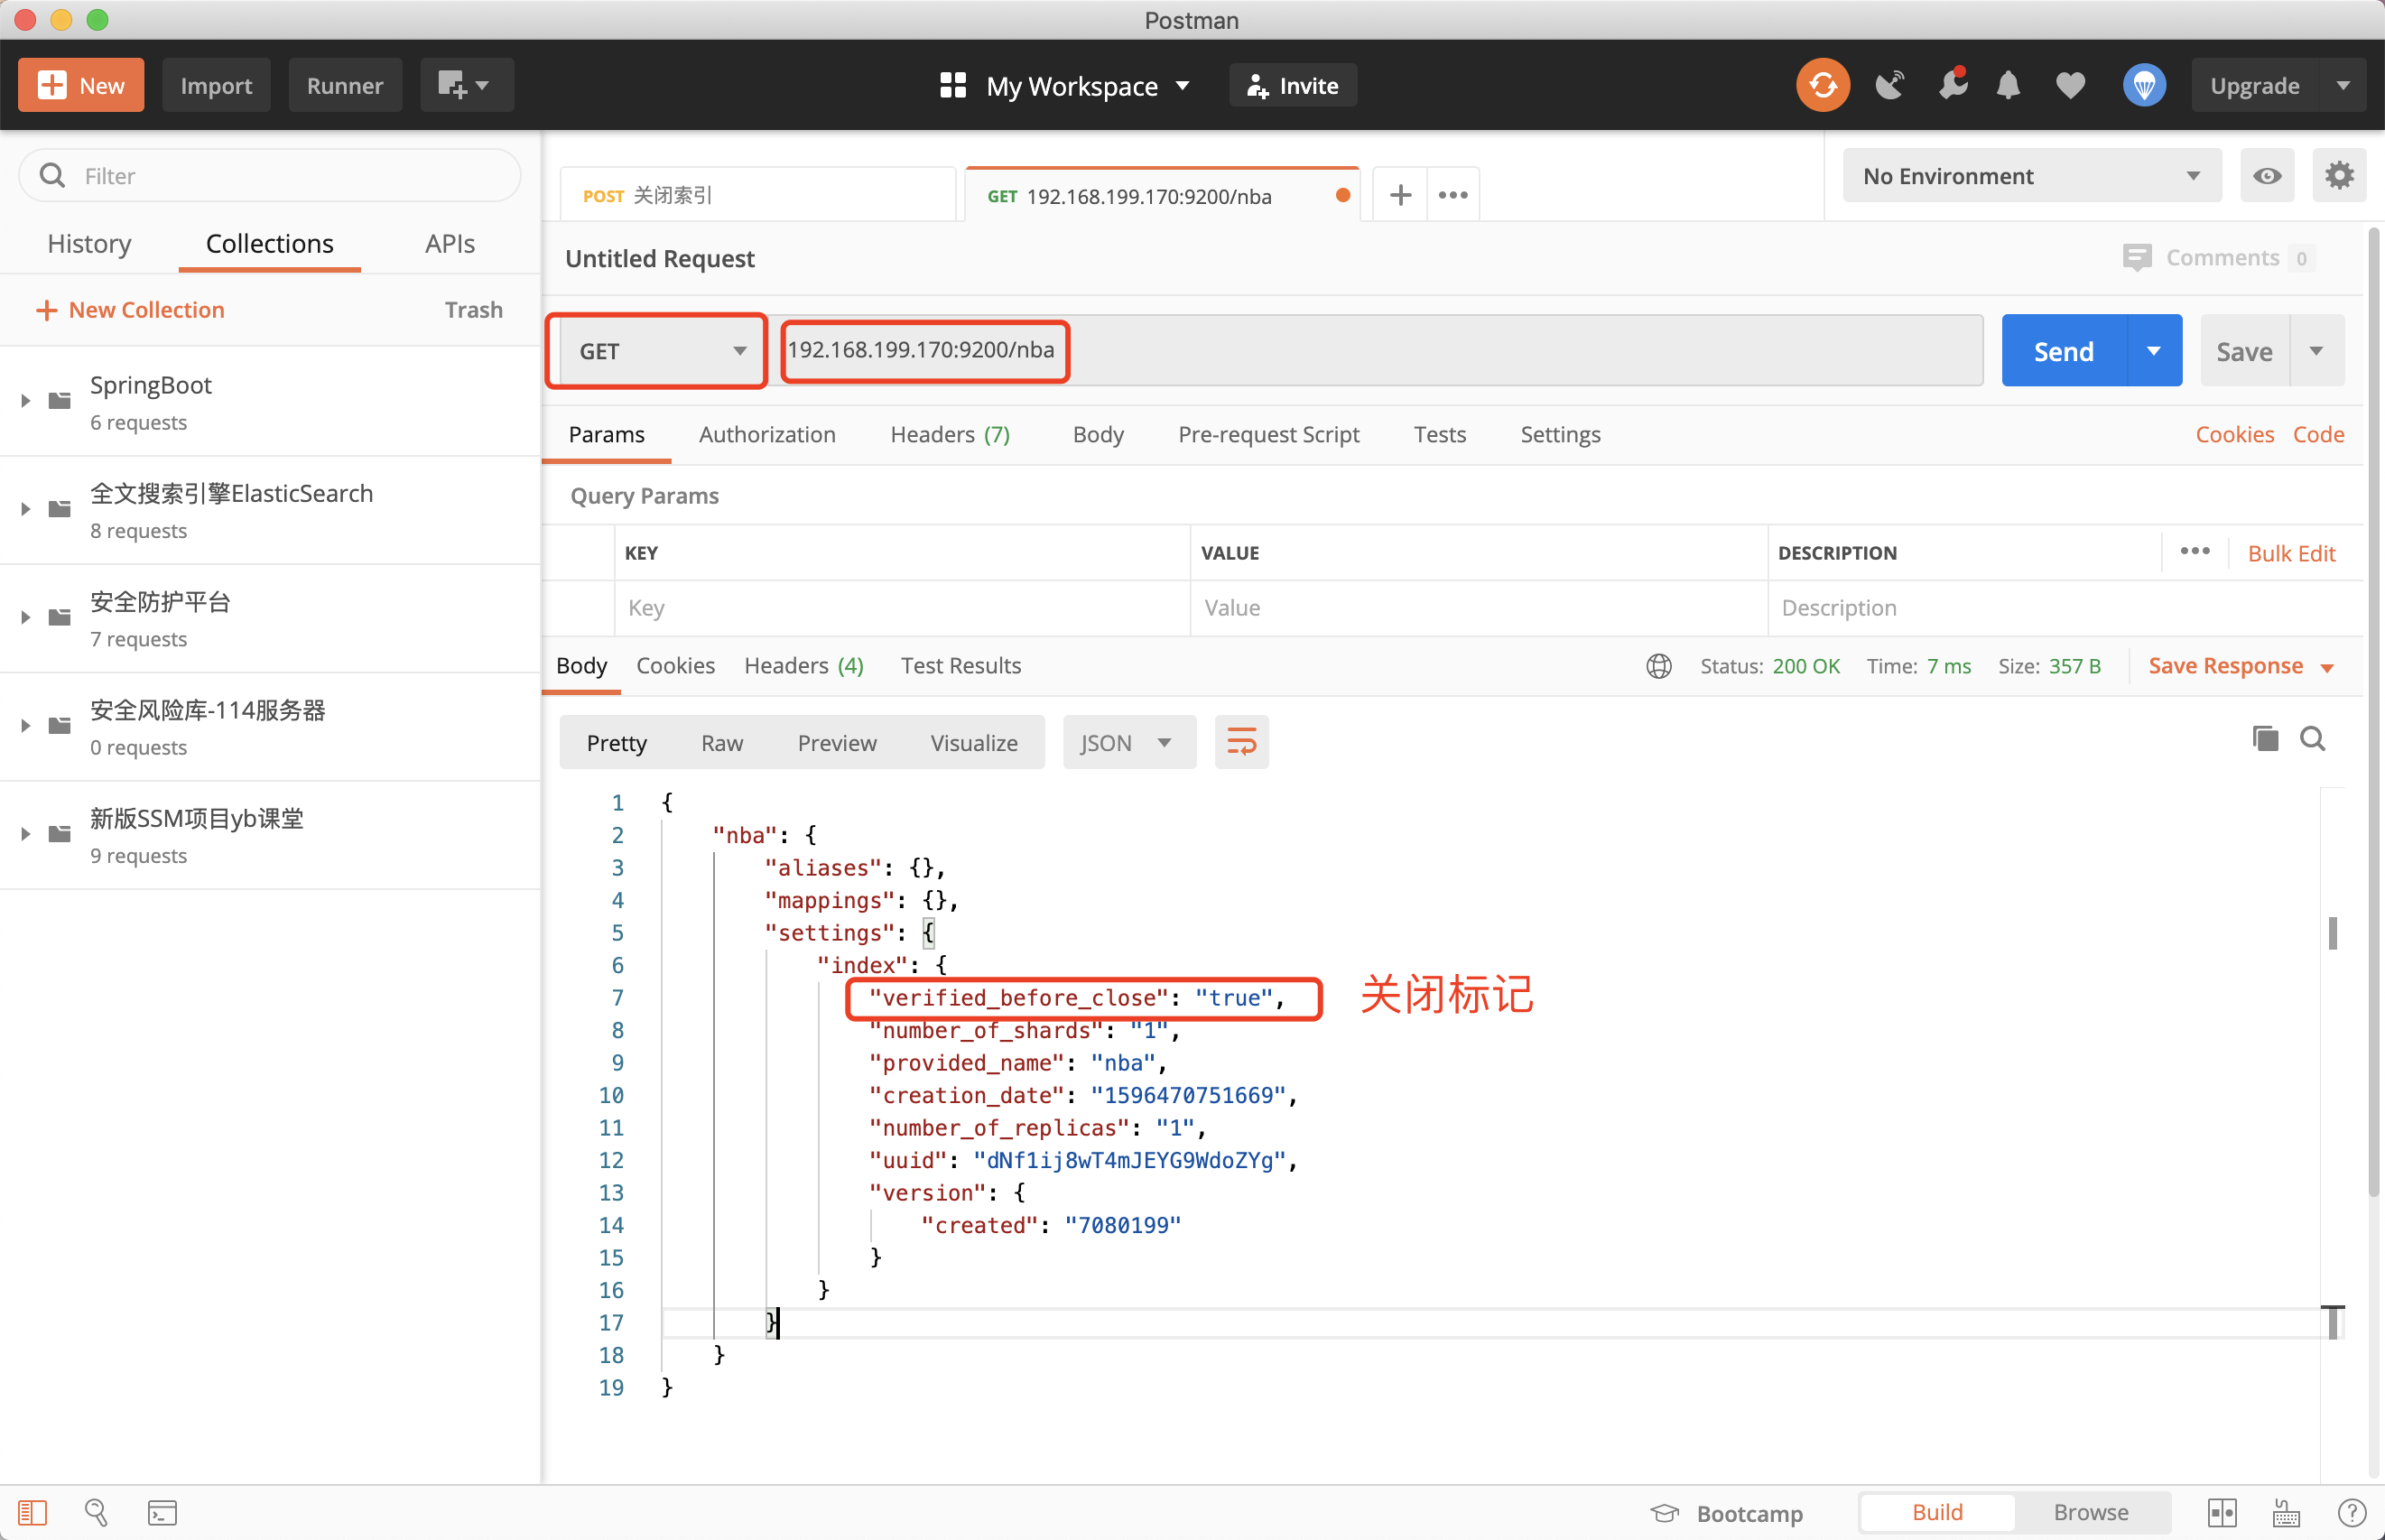The height and width of the screenshot is (1540, 2385).
Task: Open the notifications bell
Action: click(x=2008, y=85)
